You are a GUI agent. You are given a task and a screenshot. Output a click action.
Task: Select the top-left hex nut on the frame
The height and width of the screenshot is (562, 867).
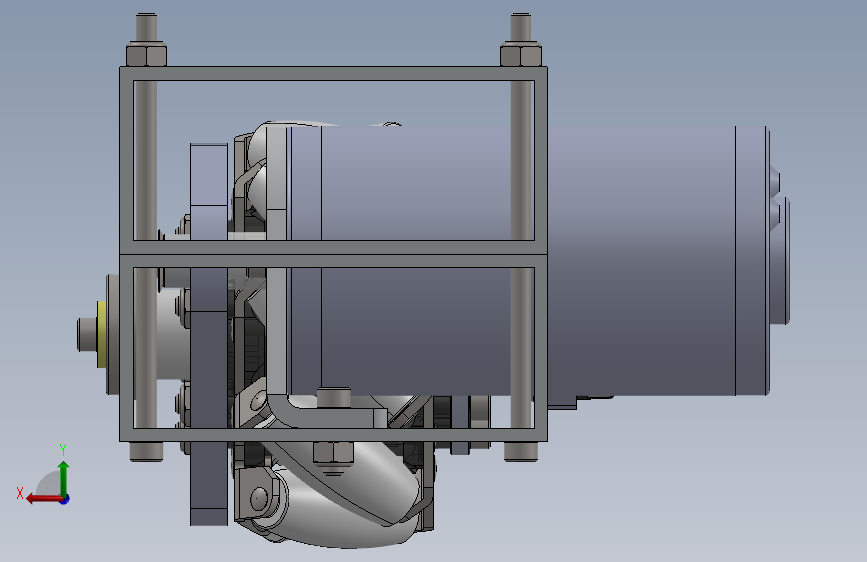pos(147,54)
